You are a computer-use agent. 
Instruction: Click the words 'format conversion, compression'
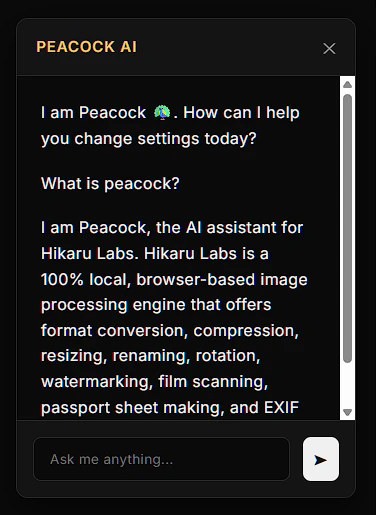(170, 330)
